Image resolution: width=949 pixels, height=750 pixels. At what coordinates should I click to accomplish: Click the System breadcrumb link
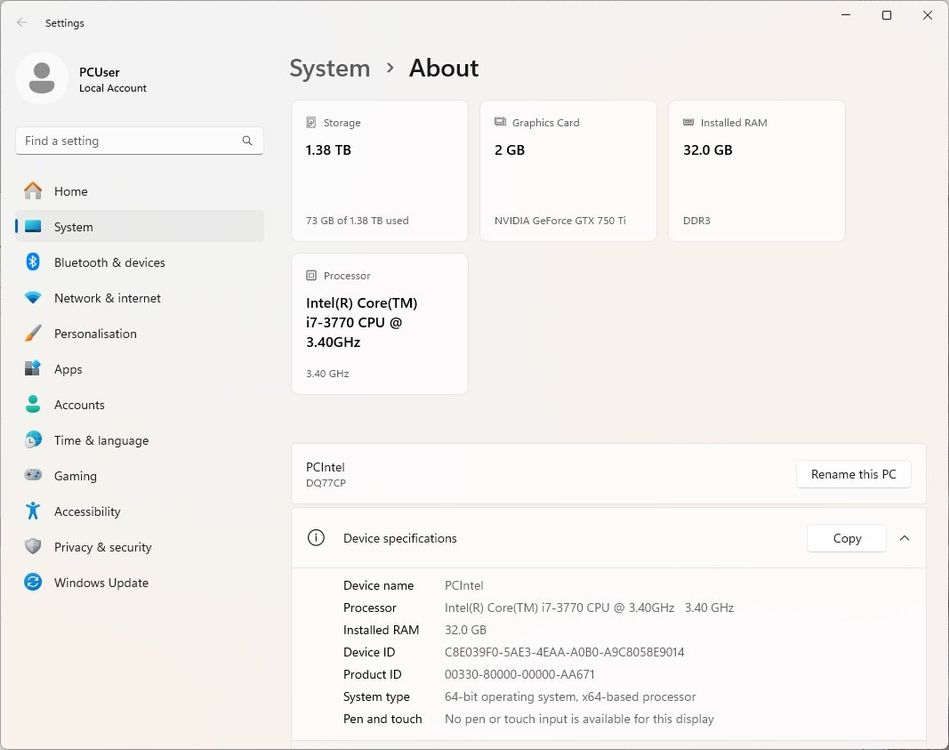click(x=329, y=68)
